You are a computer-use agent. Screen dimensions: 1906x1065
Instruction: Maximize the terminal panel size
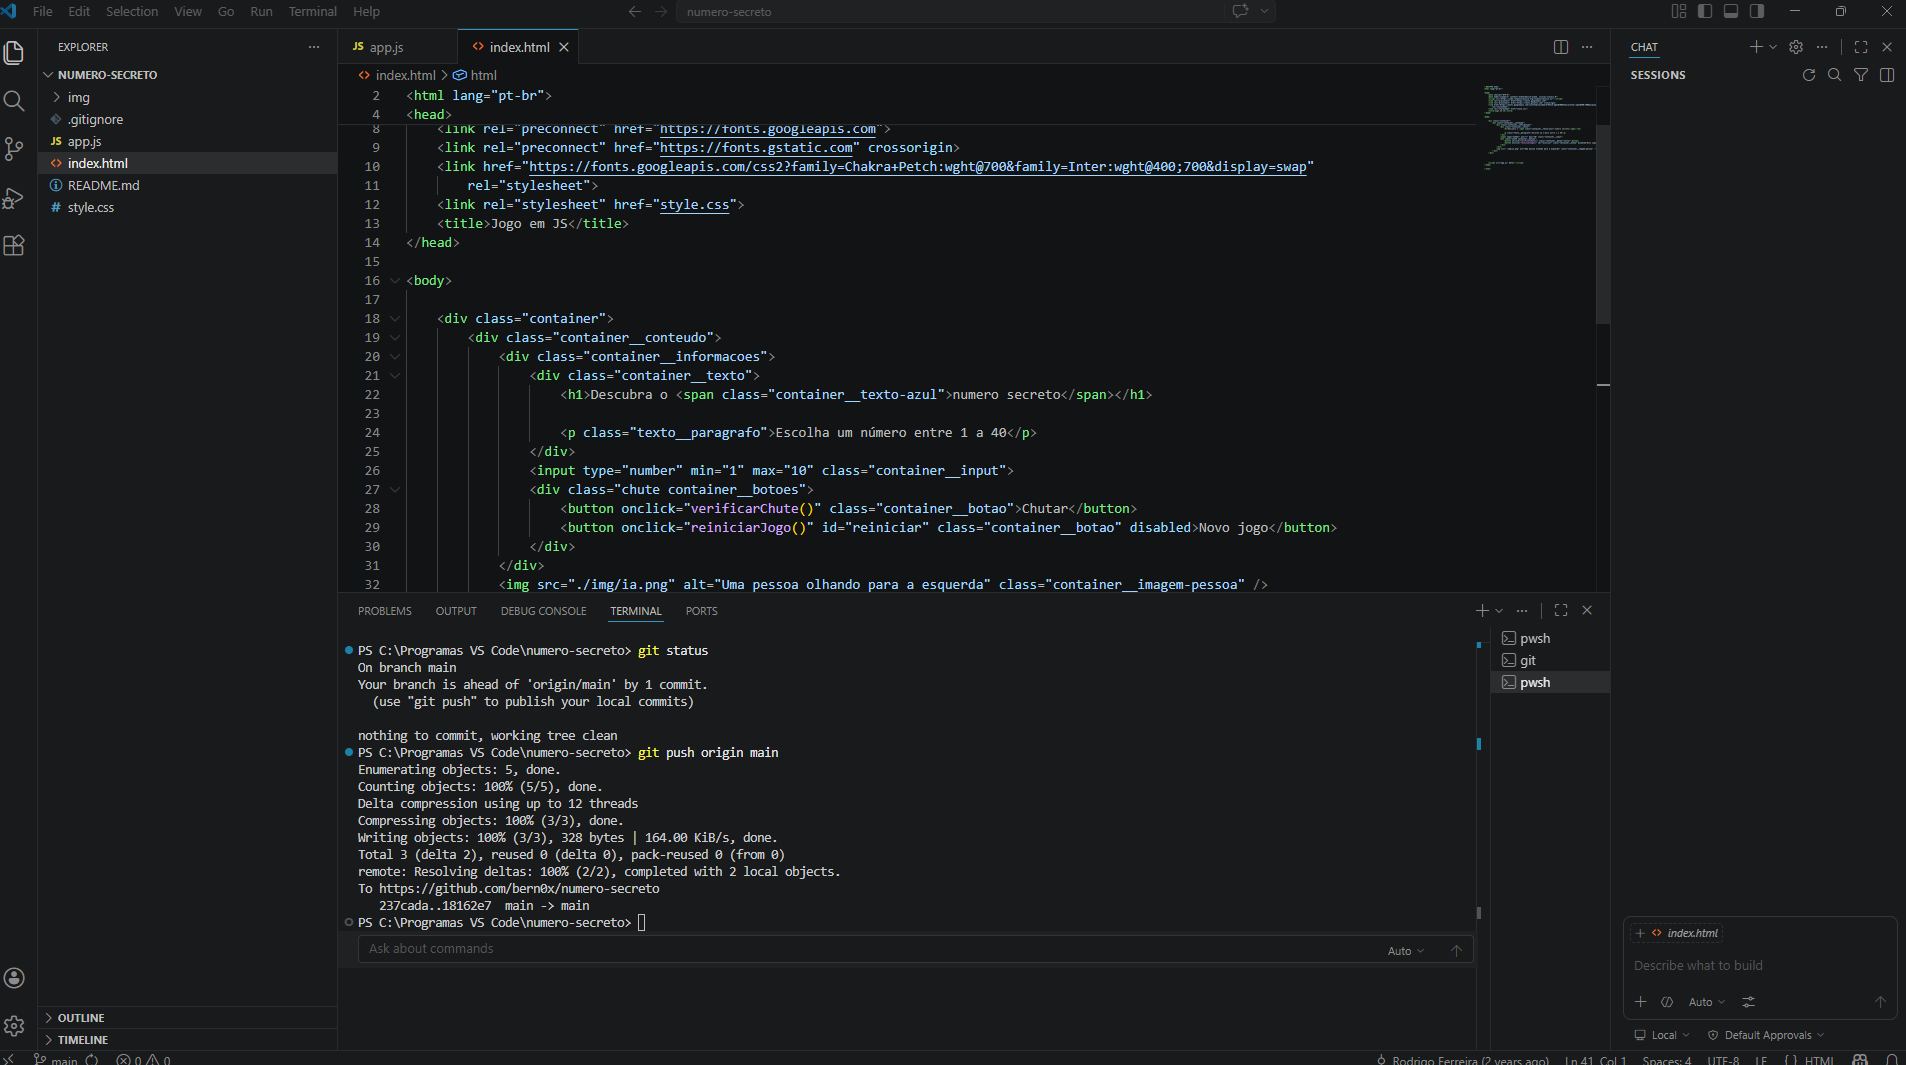click(x=1561, y=610)
